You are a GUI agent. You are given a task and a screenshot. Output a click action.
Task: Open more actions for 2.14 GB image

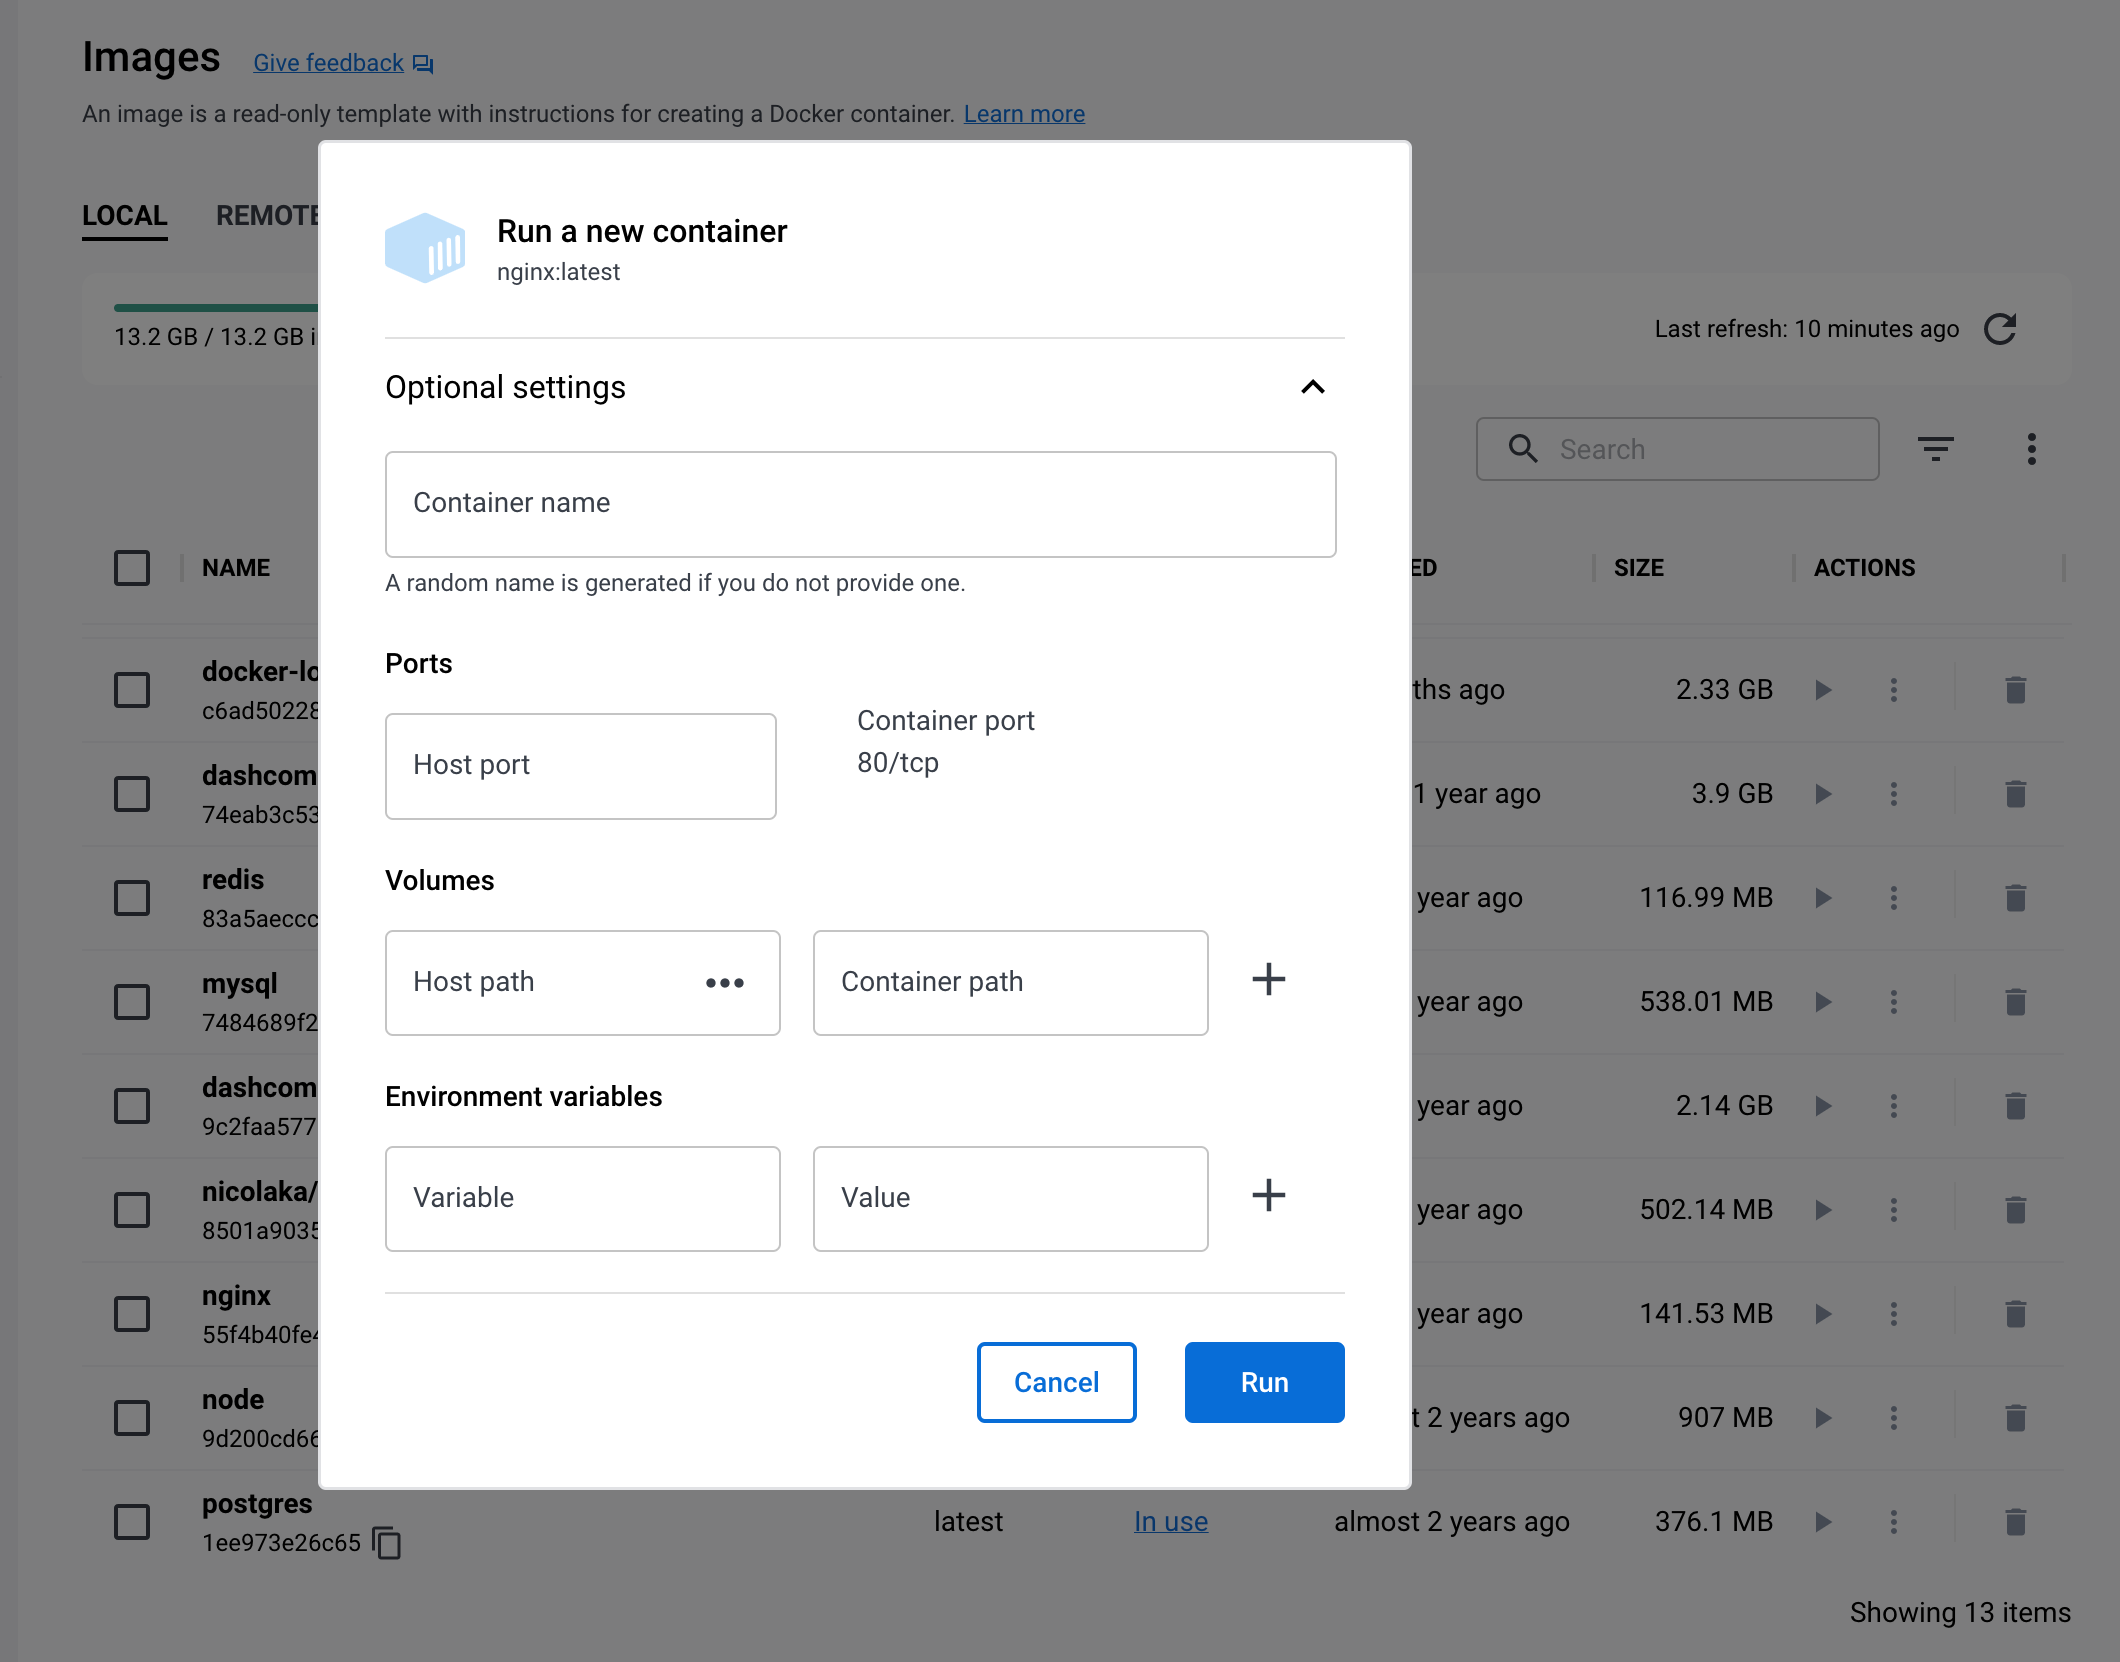coord(1894,1106)
